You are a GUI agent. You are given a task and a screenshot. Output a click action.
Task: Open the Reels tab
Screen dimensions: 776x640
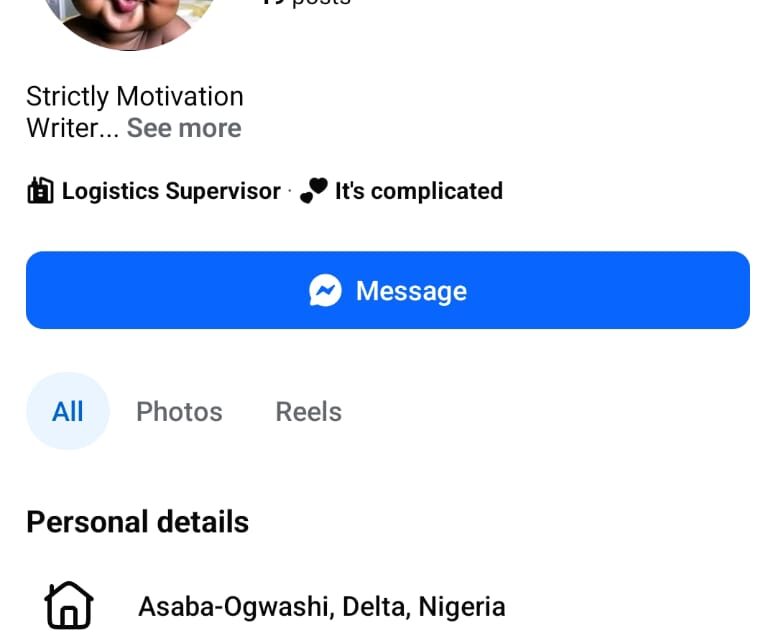[x=308, y=411]
